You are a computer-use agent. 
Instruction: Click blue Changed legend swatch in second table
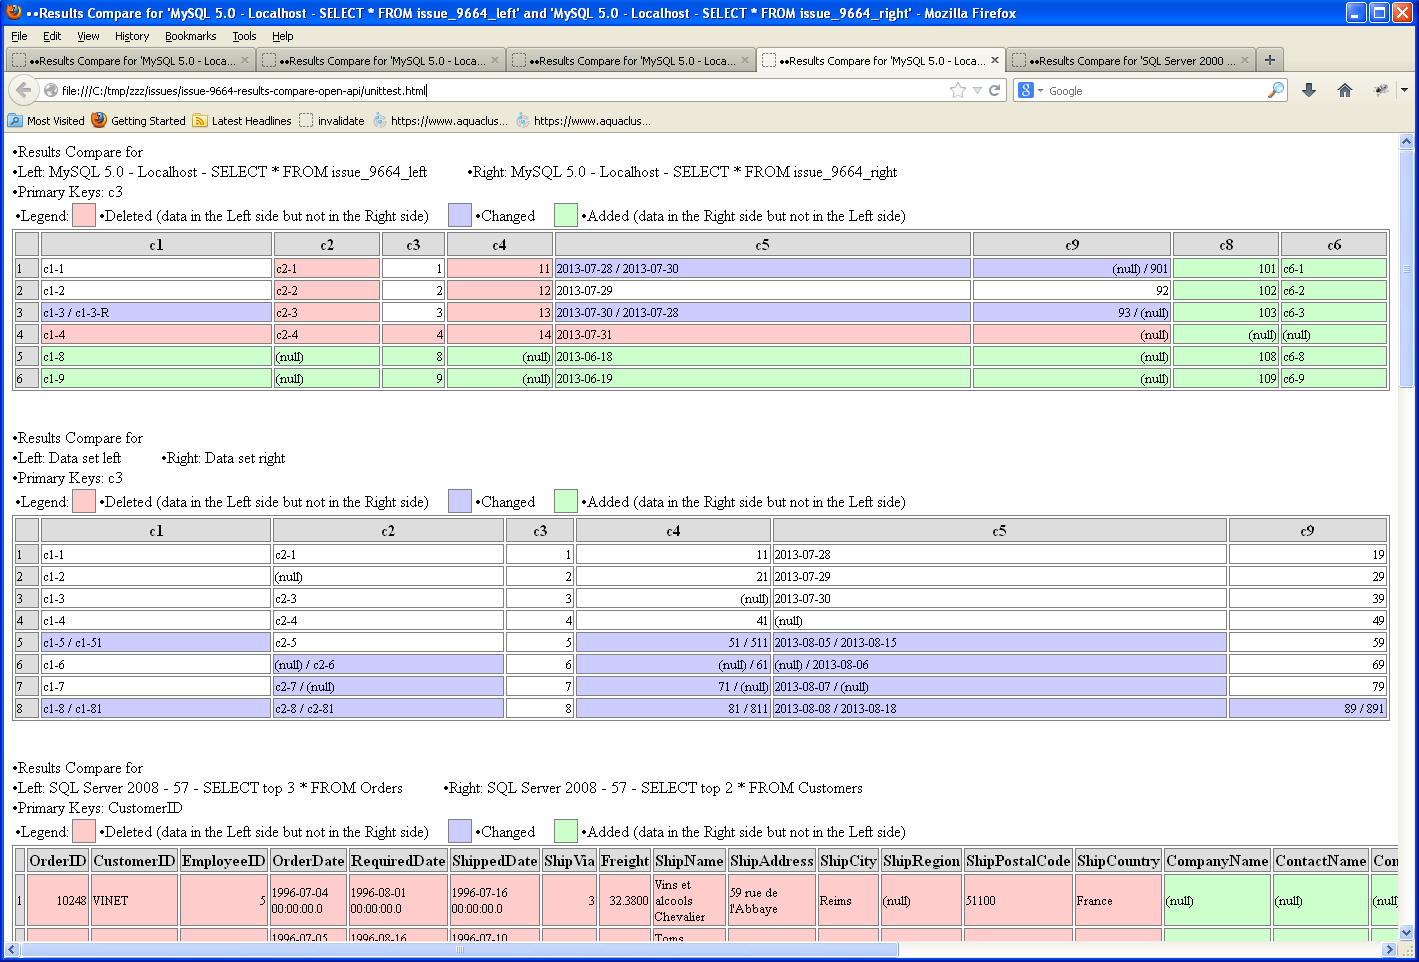pyautogui.click(x=460, y=501)
